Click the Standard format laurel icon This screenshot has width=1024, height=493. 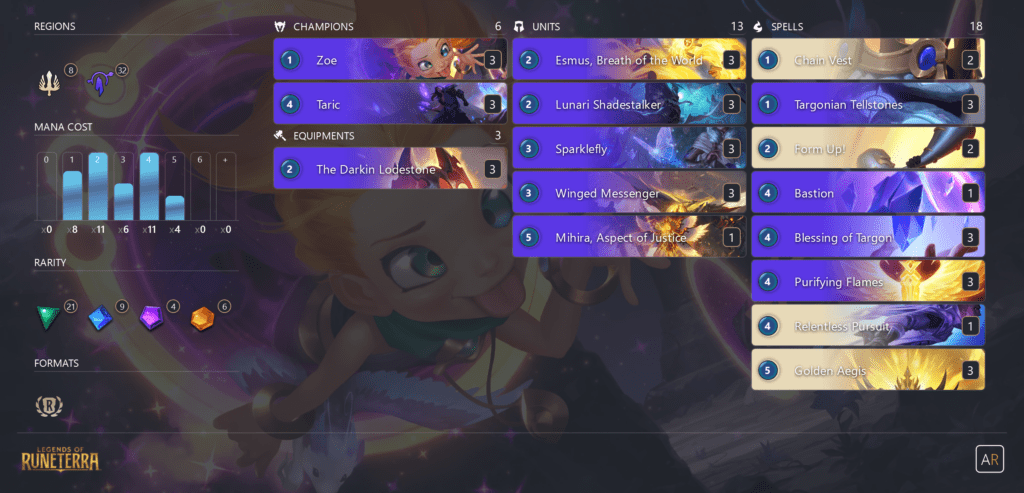[48, 406]
